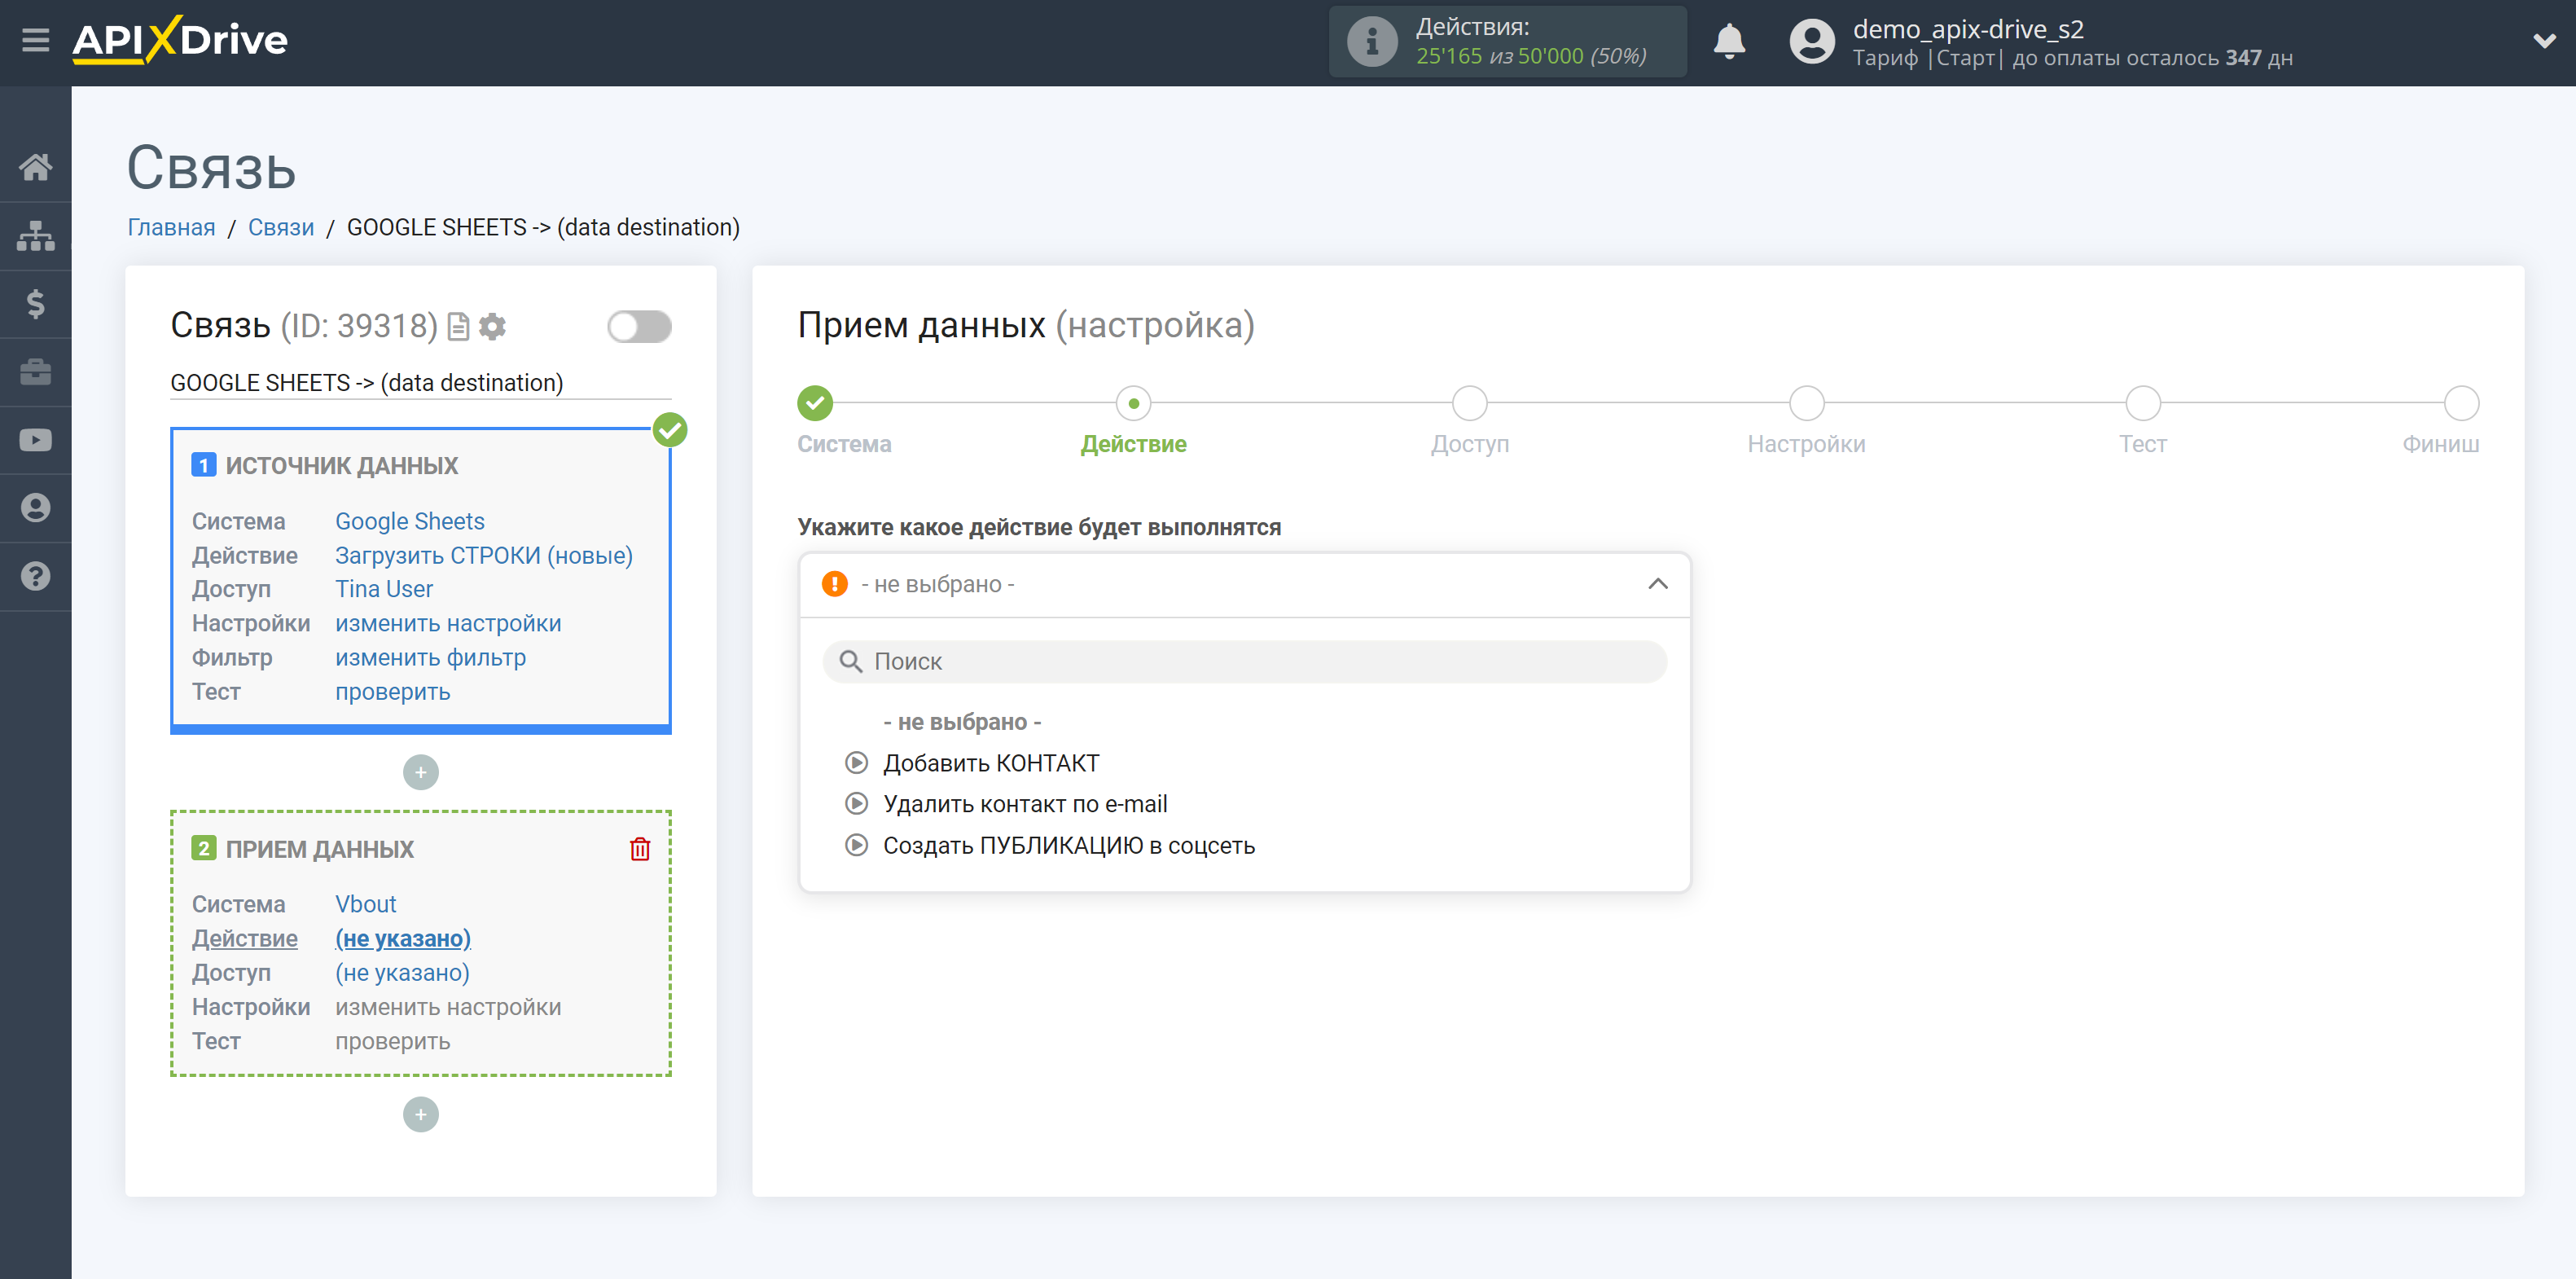The image size is (2576, 1279).
Task: Open the connection notes document icon
Action: coord(458,327)
